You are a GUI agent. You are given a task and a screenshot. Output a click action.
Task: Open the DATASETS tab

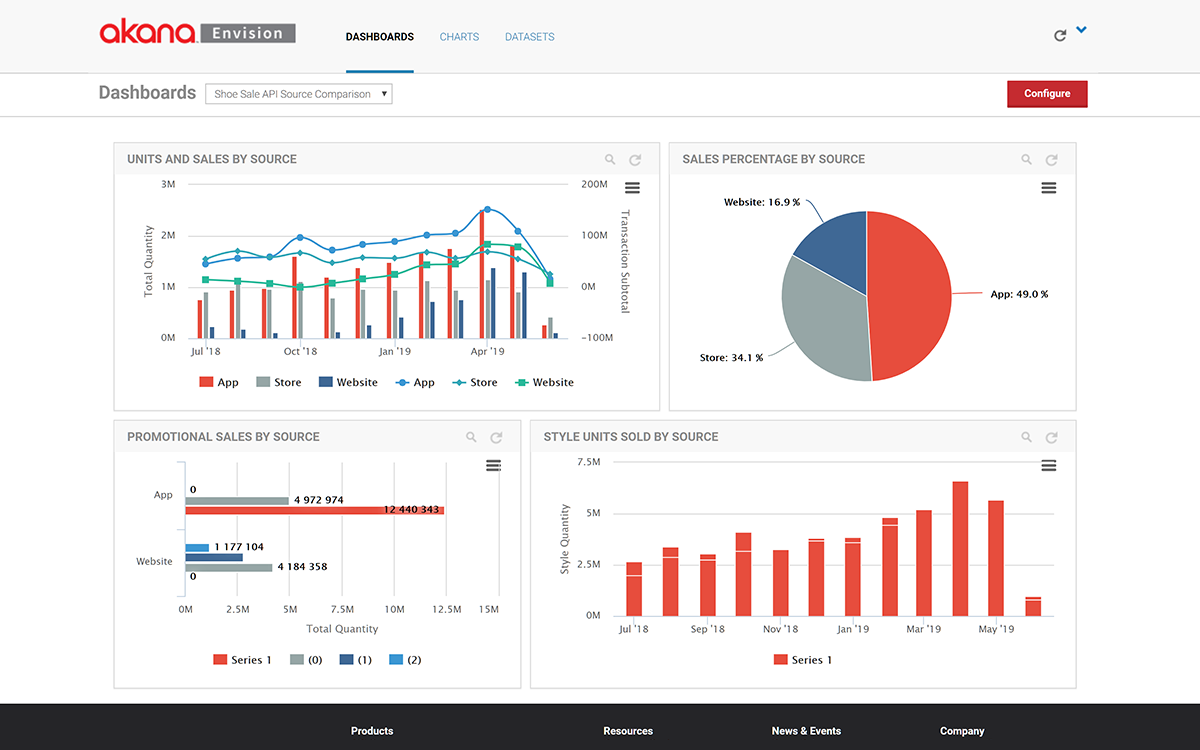[x=529, y=37]
